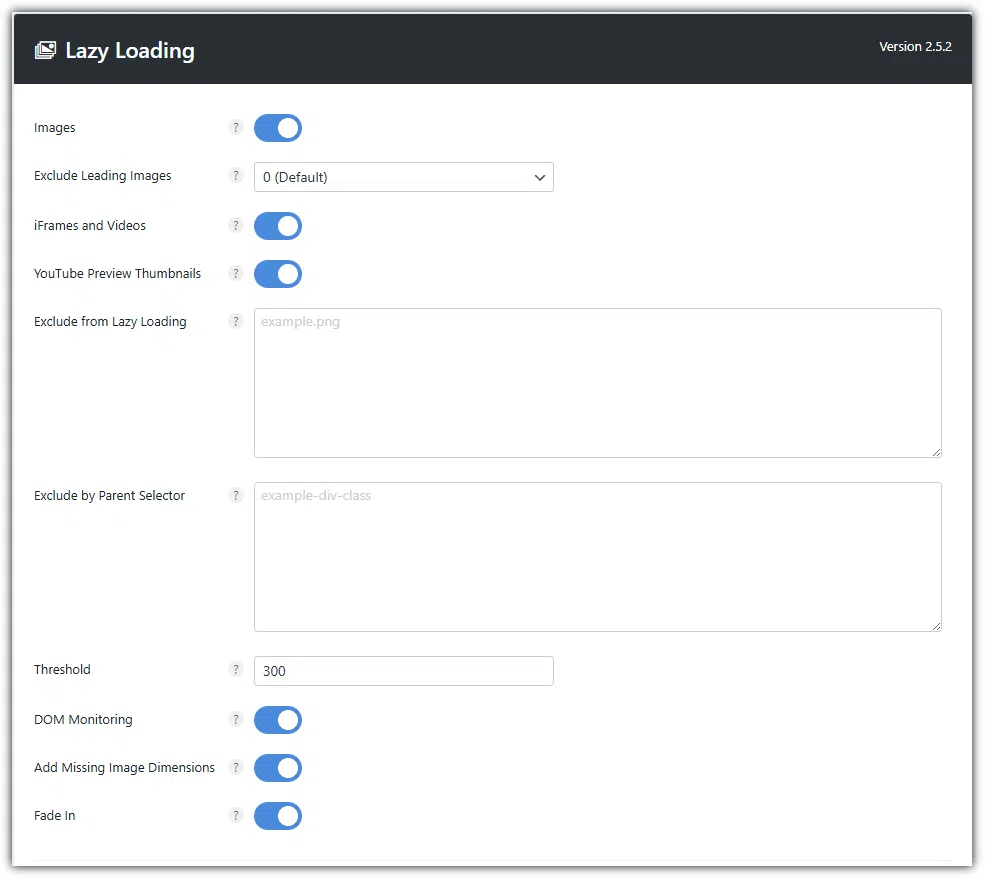Open help tooltip for iFrames and Videos
The width and height of the screenshot is (985, 879).
pos(236,226)
